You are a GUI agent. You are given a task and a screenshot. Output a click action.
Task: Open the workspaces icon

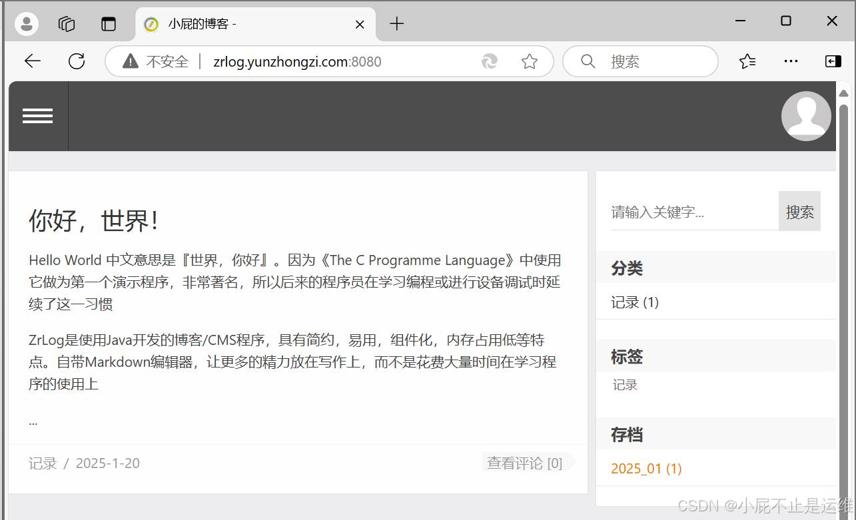coord(67,23)
